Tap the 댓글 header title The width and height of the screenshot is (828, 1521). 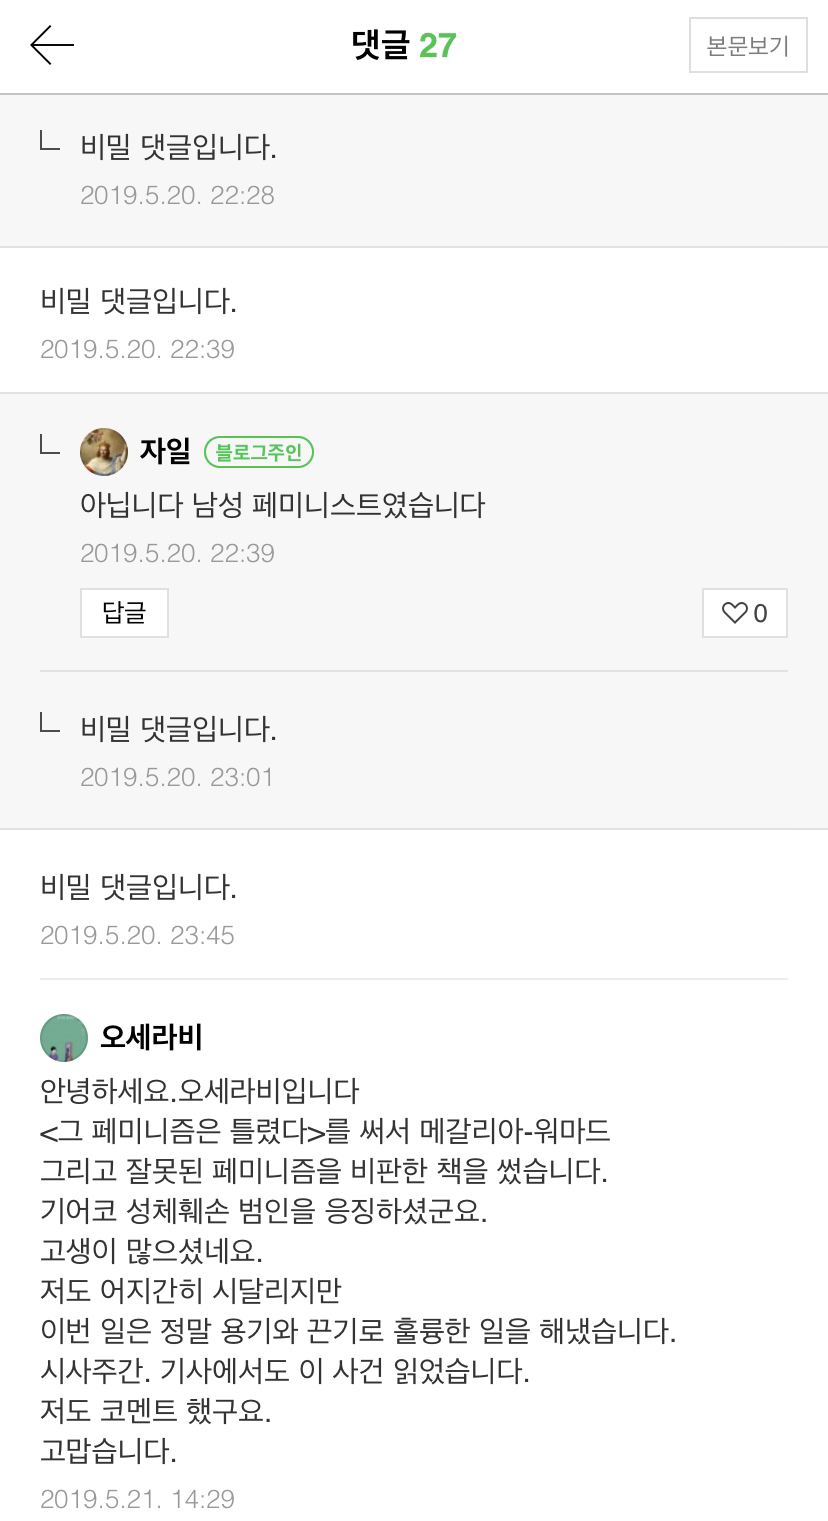point(381,46)
